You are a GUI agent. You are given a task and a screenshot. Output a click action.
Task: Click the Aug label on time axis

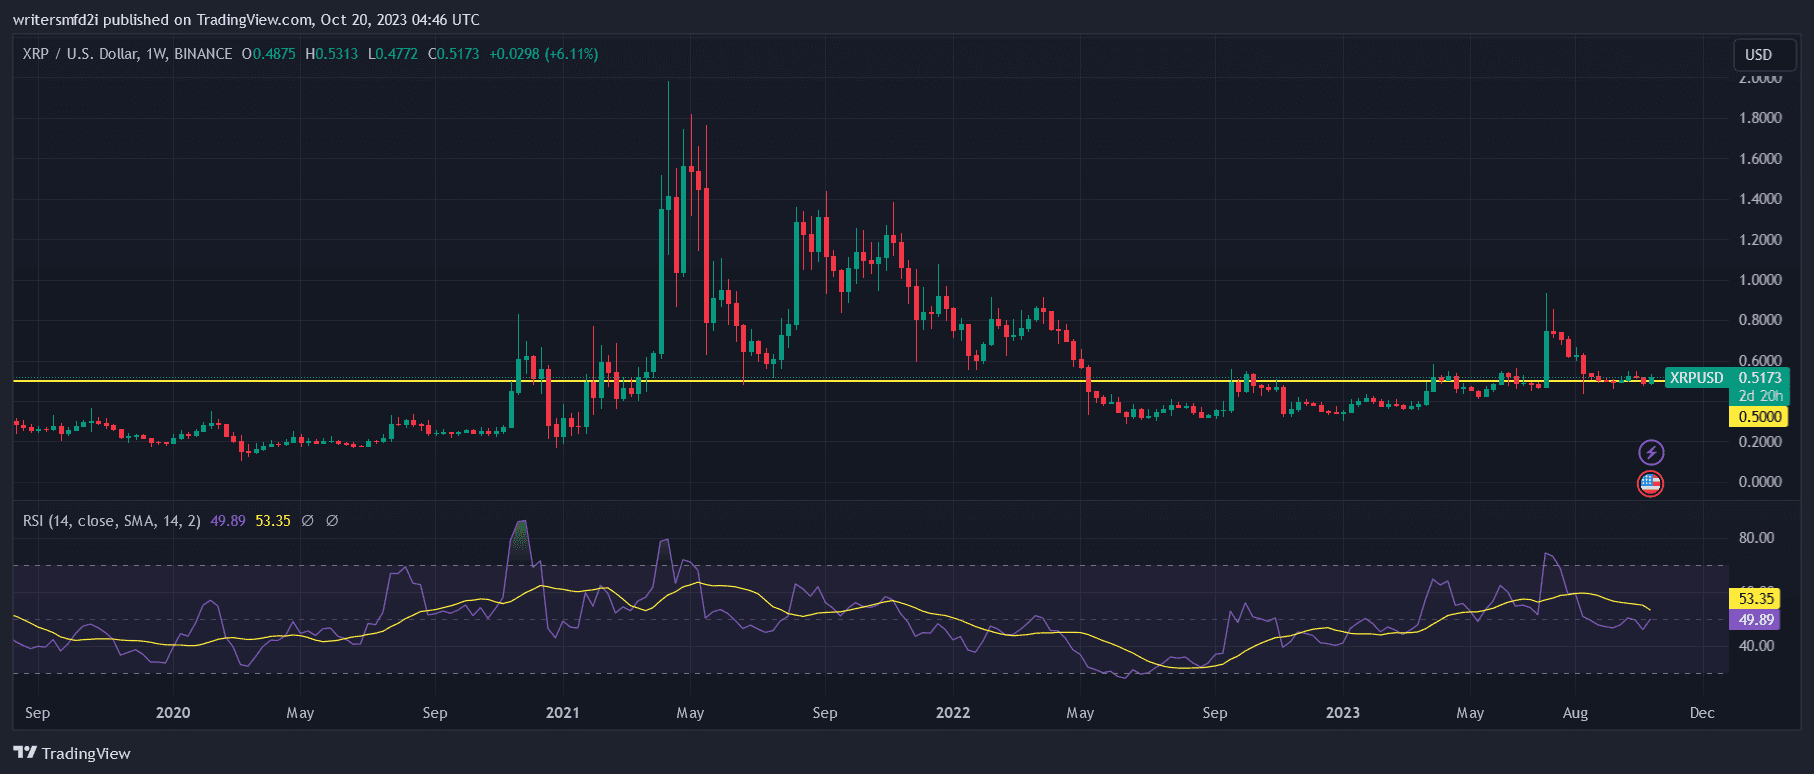tap(1575, 713)
